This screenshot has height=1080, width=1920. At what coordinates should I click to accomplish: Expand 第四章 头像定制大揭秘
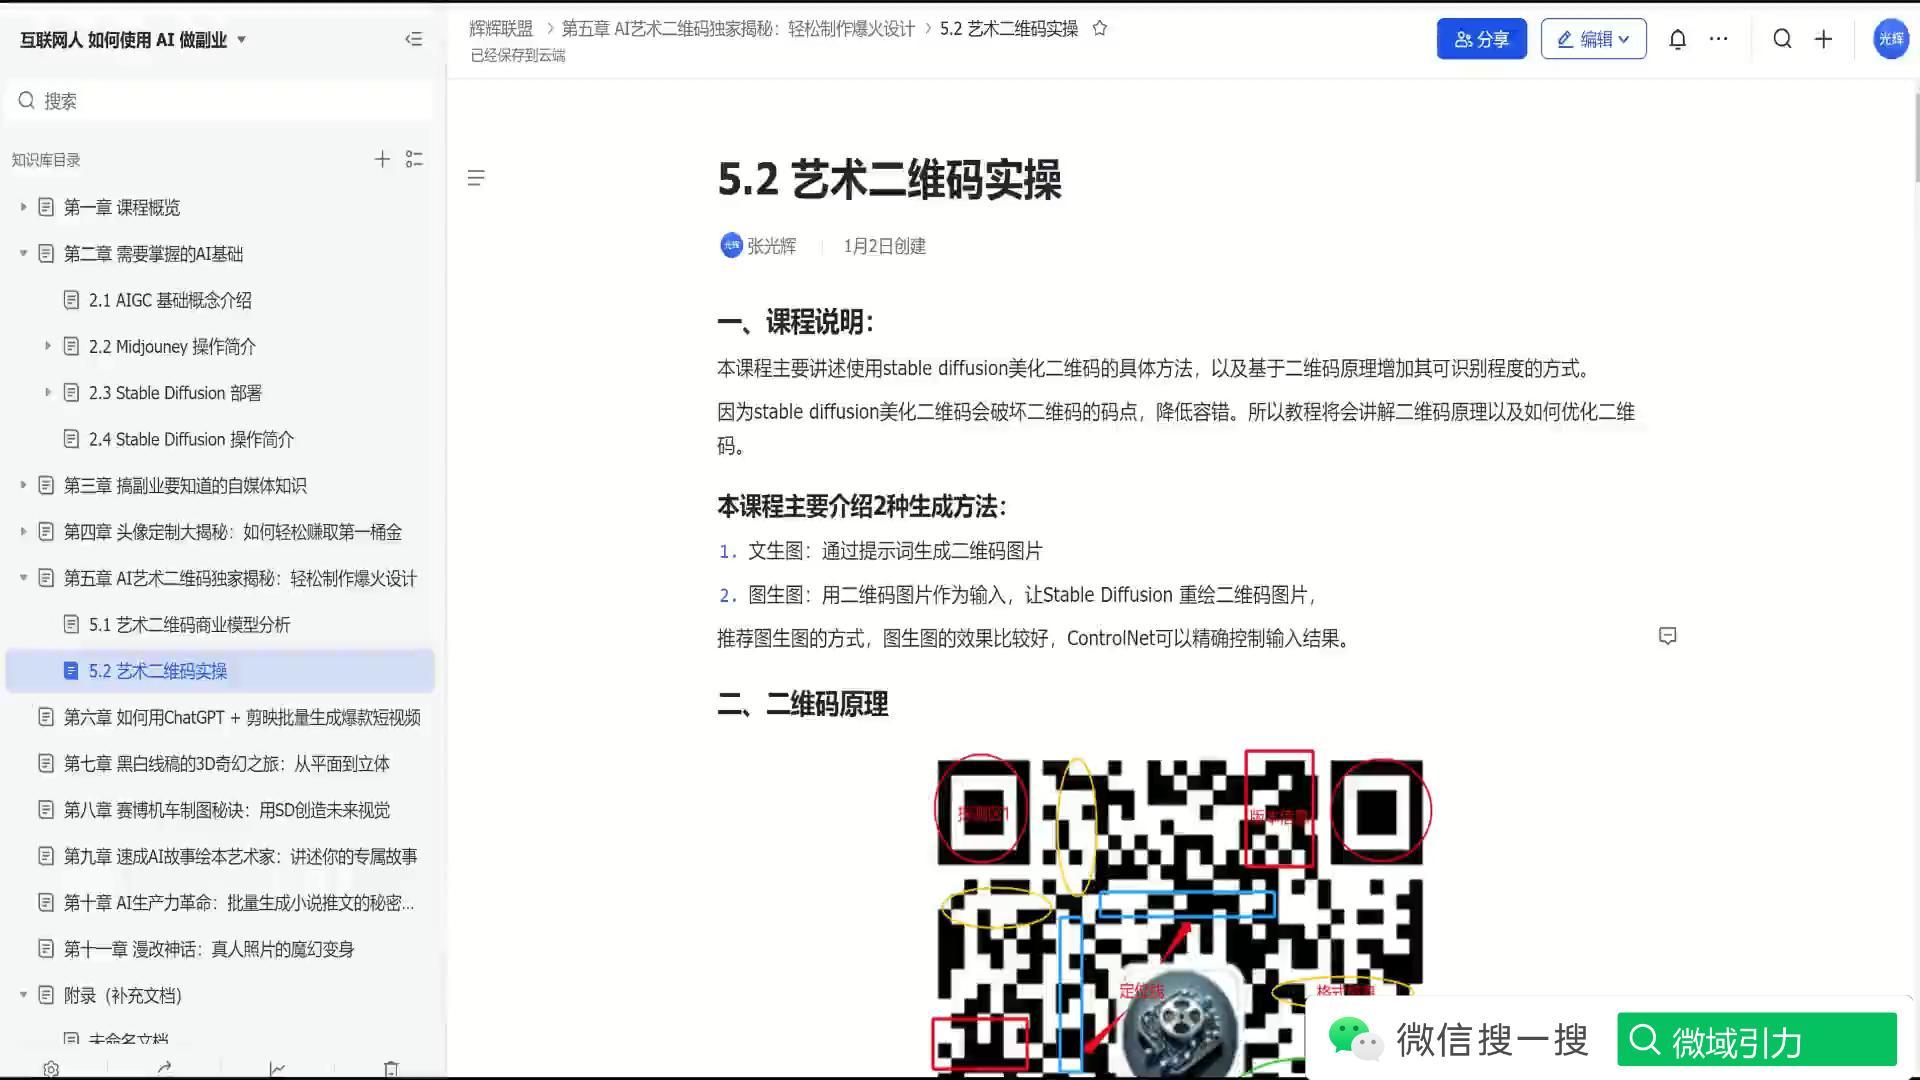click(x=23, y=531)
